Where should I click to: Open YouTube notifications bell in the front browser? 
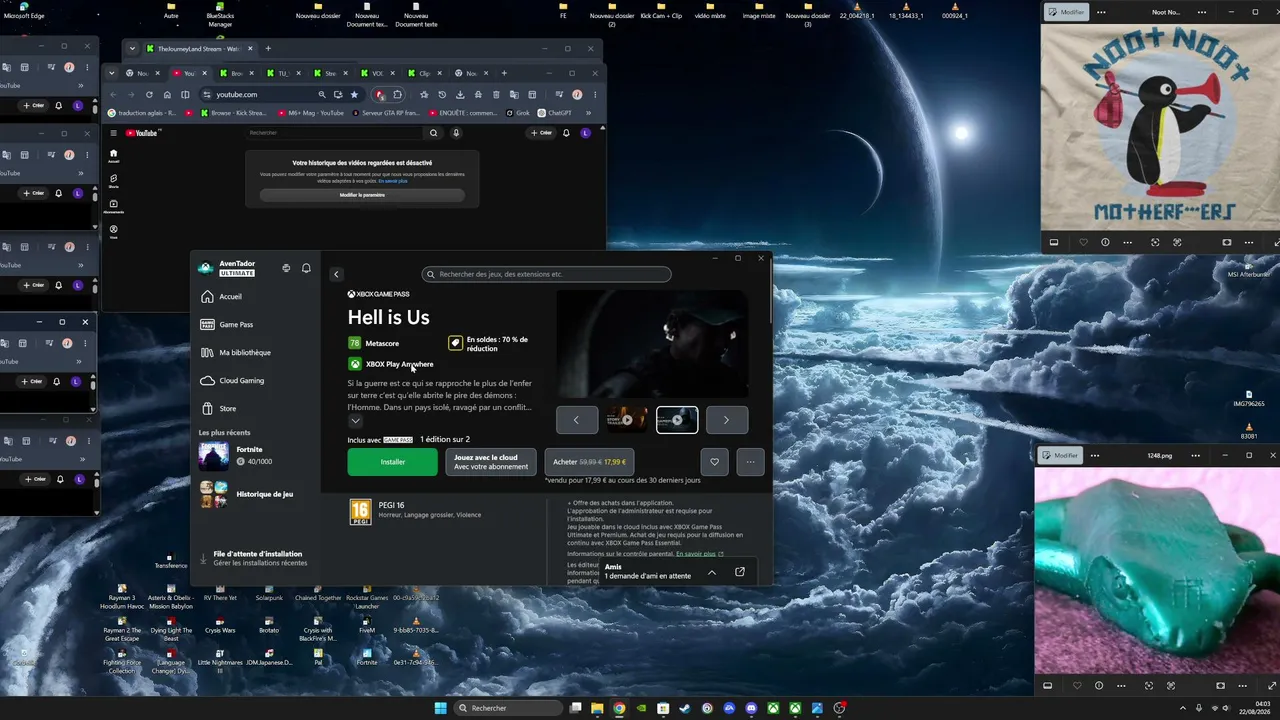click(568, 133)
